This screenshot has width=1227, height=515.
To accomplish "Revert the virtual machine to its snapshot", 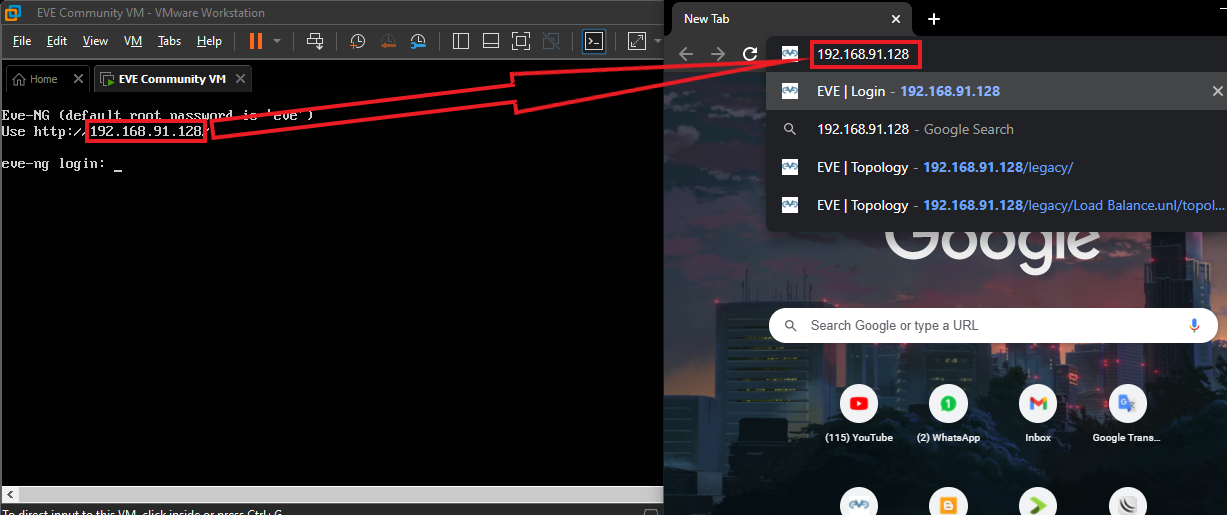I will (x=388, y=41).
